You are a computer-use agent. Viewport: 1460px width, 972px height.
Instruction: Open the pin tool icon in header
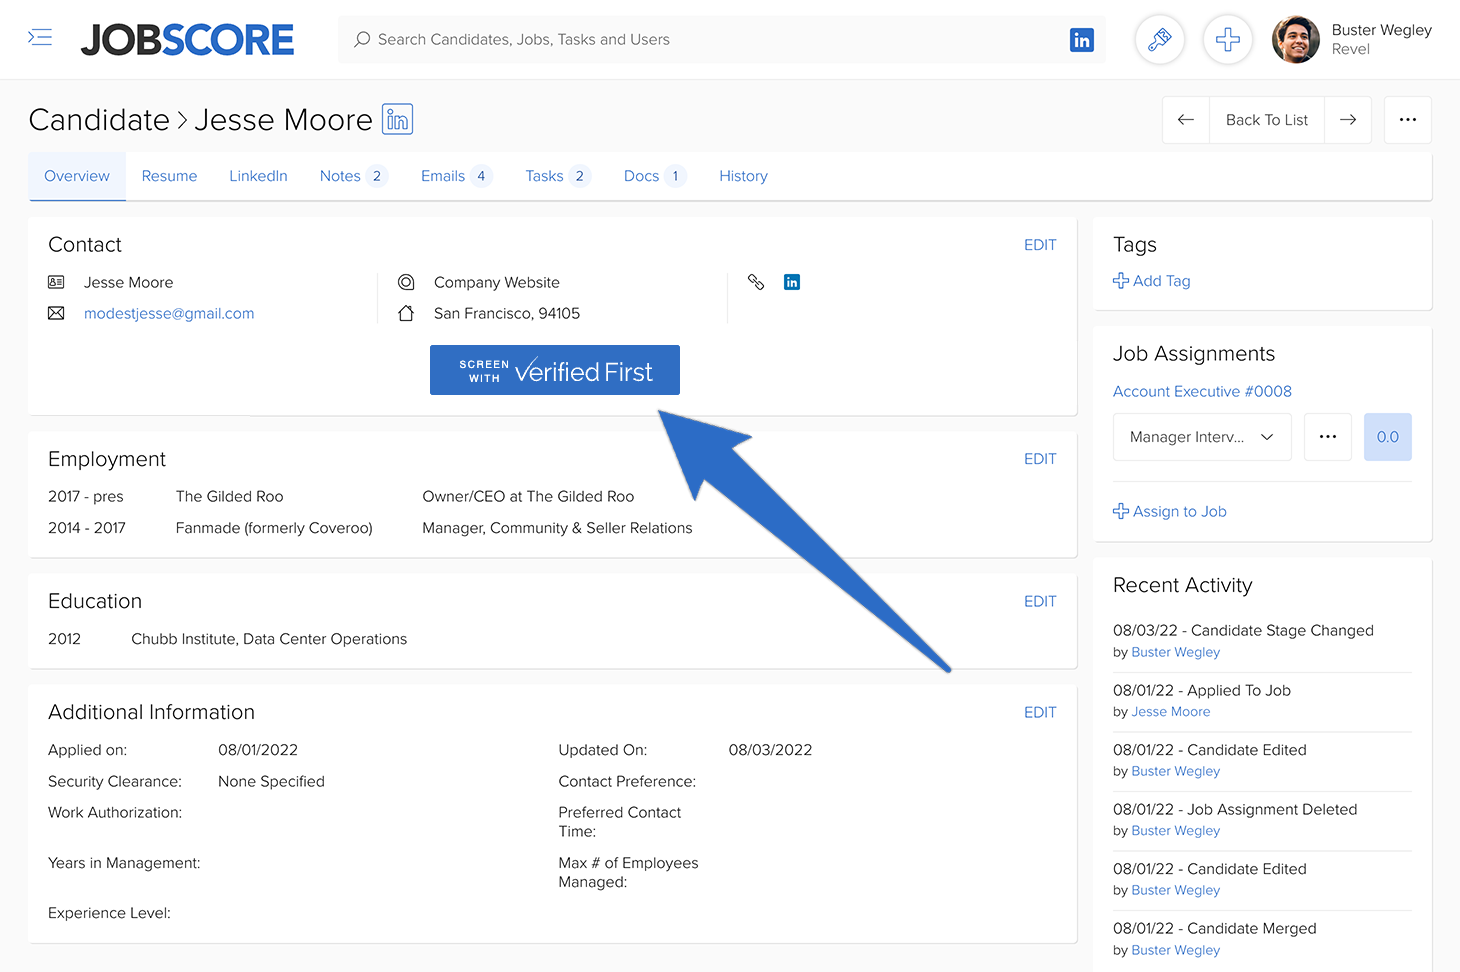click(1160, 40)
